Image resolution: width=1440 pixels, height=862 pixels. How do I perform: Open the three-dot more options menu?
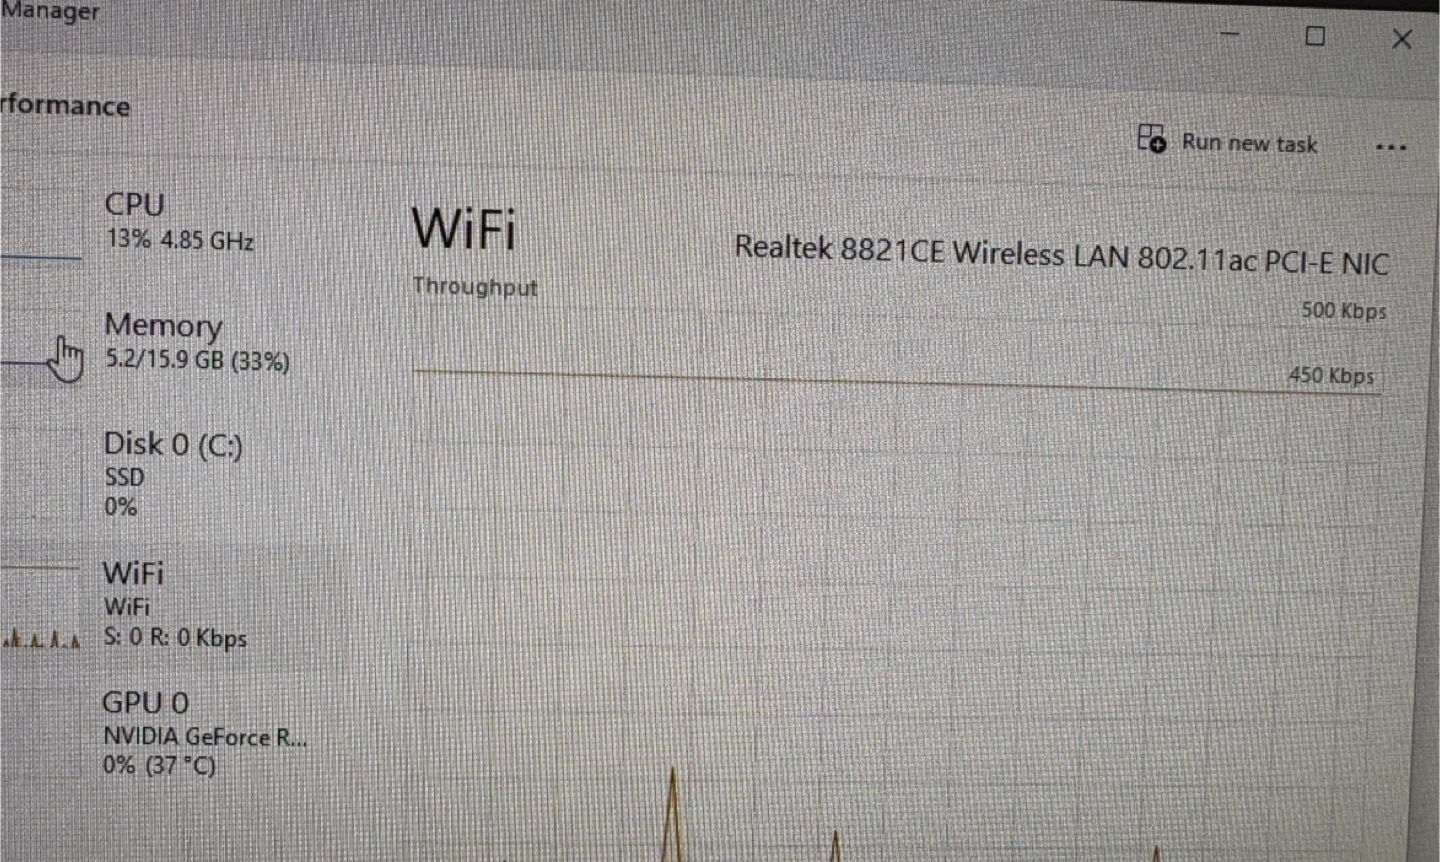(x=1391, y=147)
